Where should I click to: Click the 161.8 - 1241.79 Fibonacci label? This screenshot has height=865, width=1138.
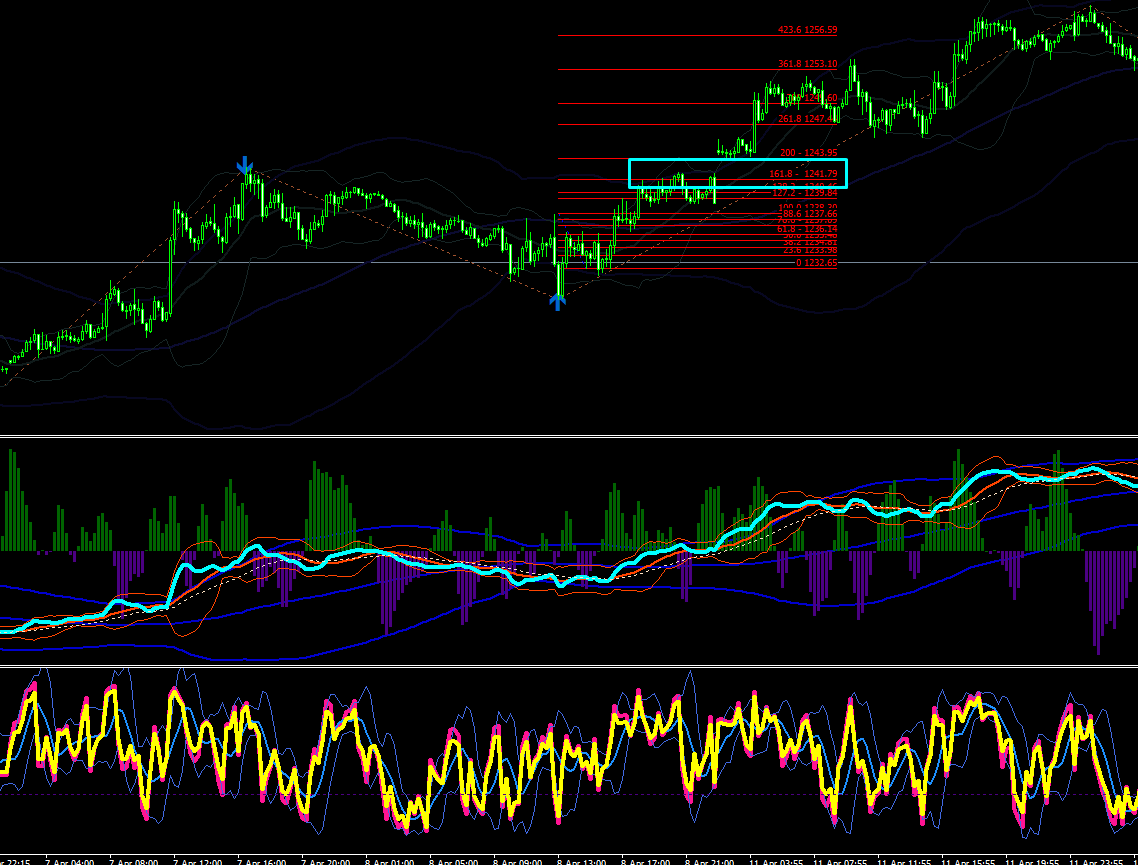point(803,173)
